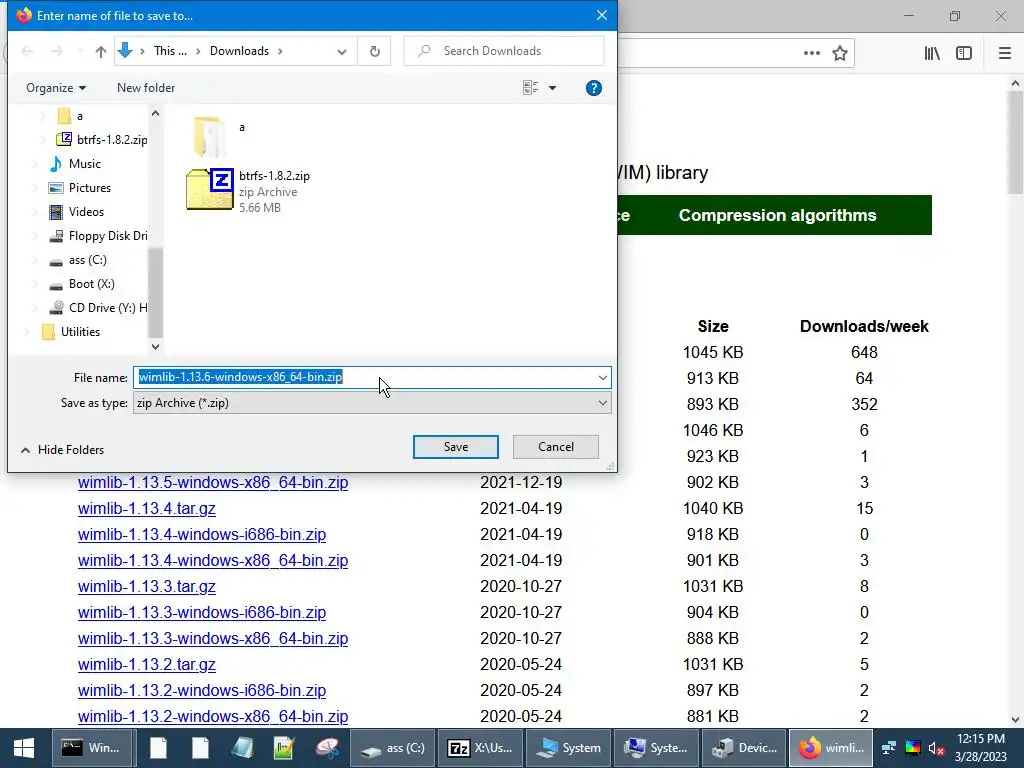Click the Save button

pos(456,447)
